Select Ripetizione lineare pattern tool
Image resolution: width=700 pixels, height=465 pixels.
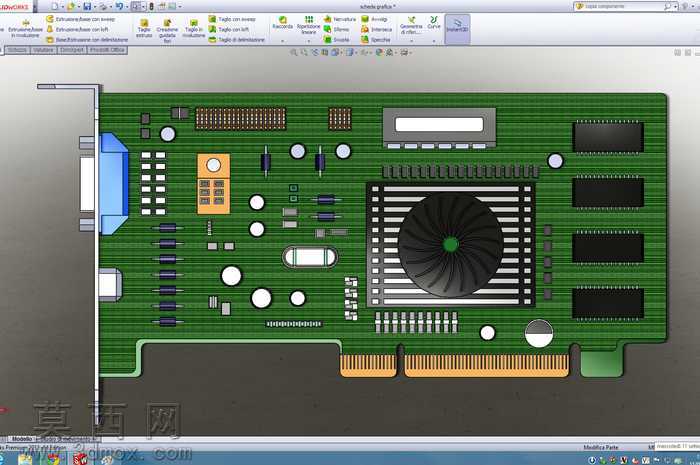308,25
